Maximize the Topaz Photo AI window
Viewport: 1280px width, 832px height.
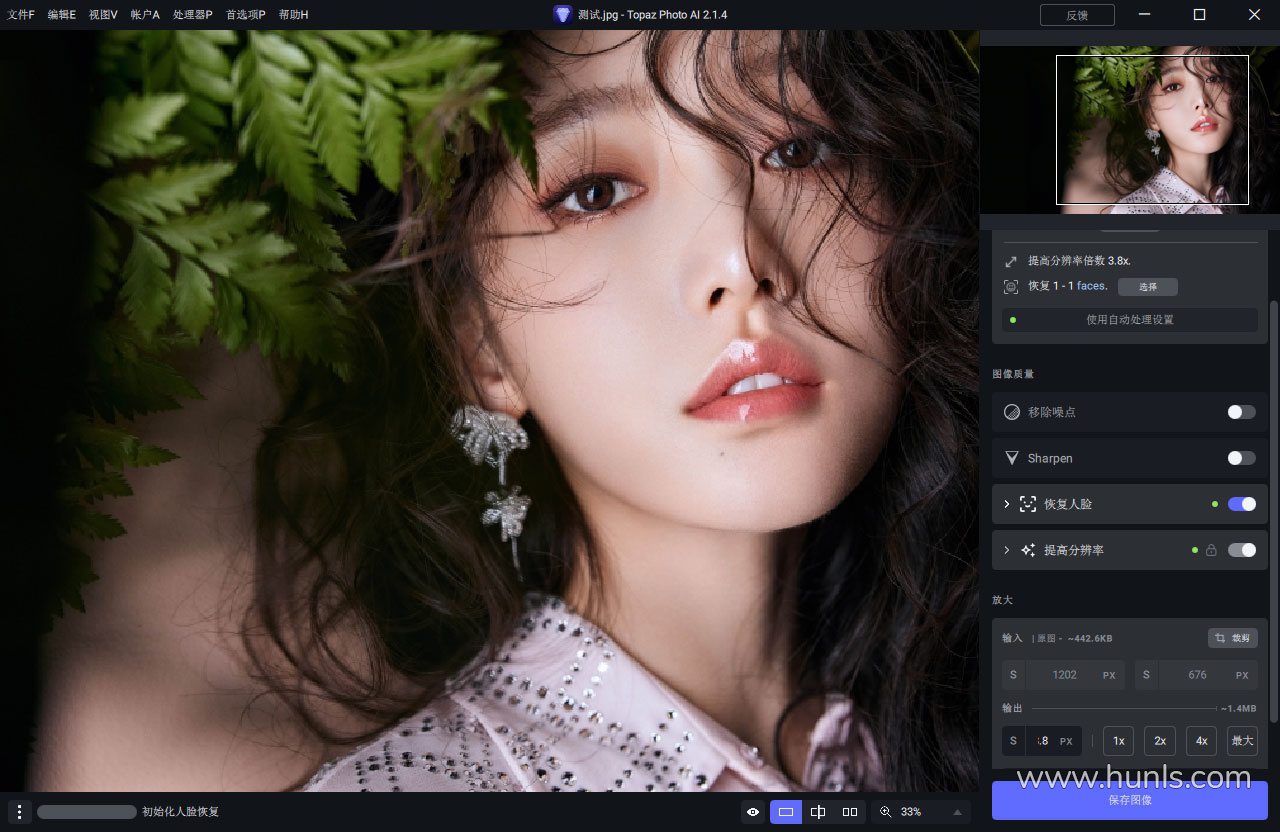point(1199,15)
